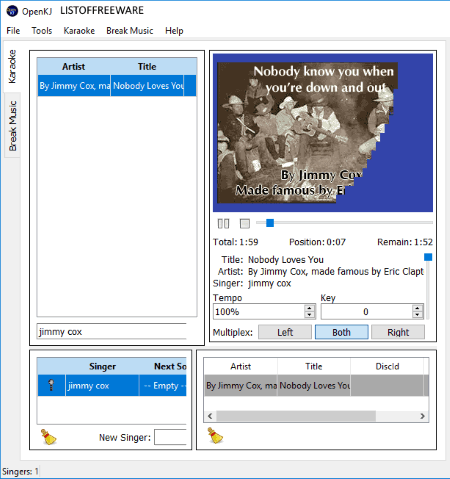Click the karaoke video preview image
The height and width of the screenshot is (479, 450).
pyautogui.click(x=323, y=133)
